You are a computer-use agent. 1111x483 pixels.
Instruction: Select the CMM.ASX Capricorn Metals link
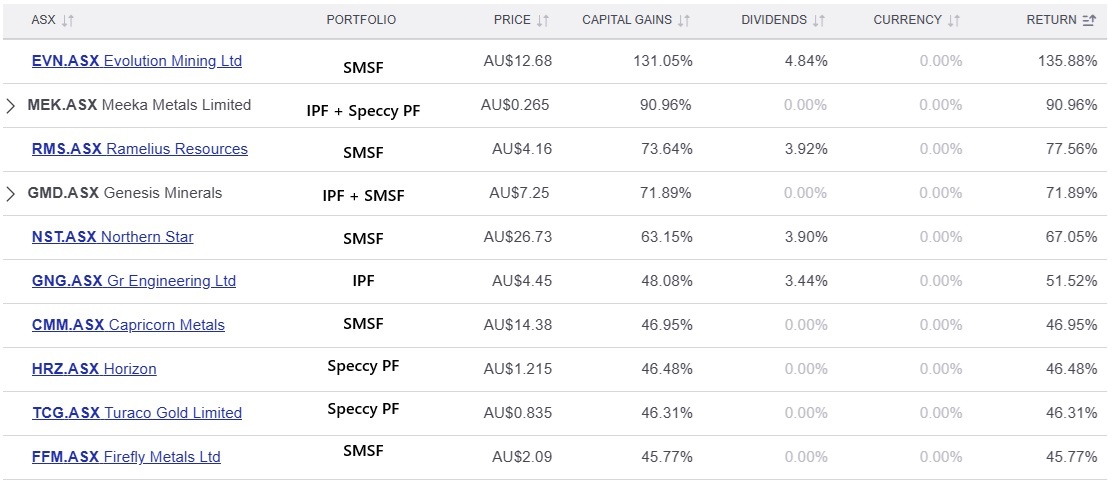pyautogui.click(x=128, y=325)
